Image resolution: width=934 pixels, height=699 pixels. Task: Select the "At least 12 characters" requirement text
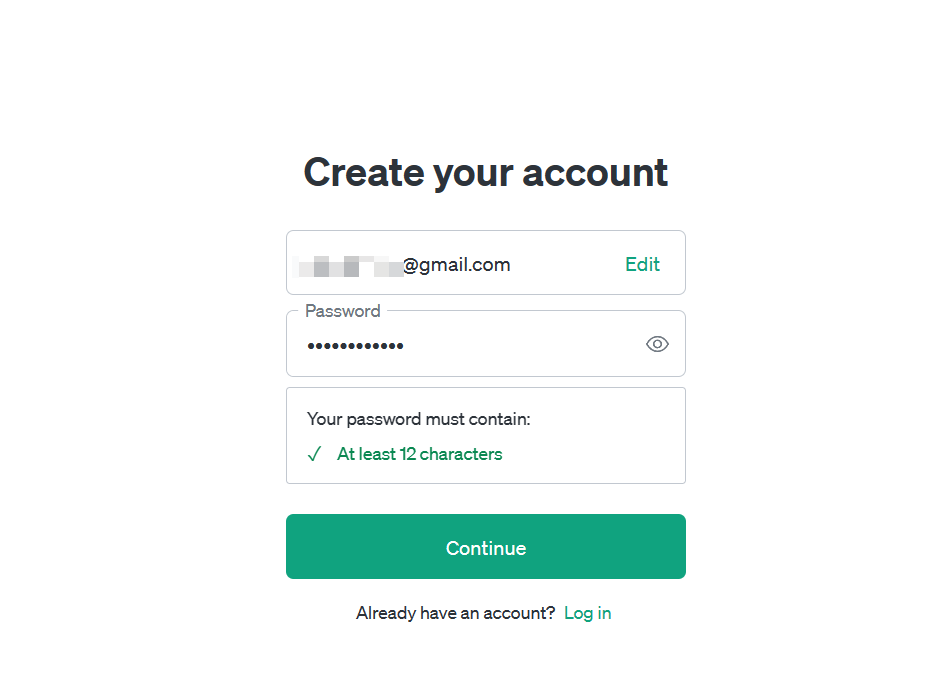click(x=419, y=454)
